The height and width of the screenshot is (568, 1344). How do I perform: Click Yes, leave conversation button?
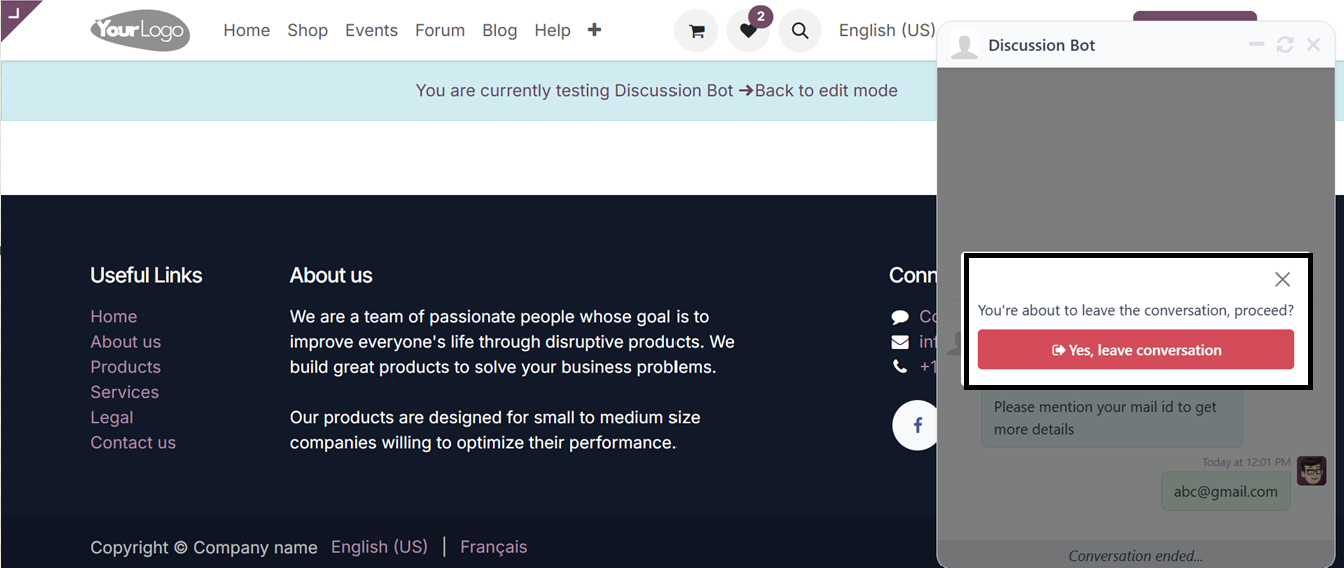pyautogui.click(x=1135, y=350)
